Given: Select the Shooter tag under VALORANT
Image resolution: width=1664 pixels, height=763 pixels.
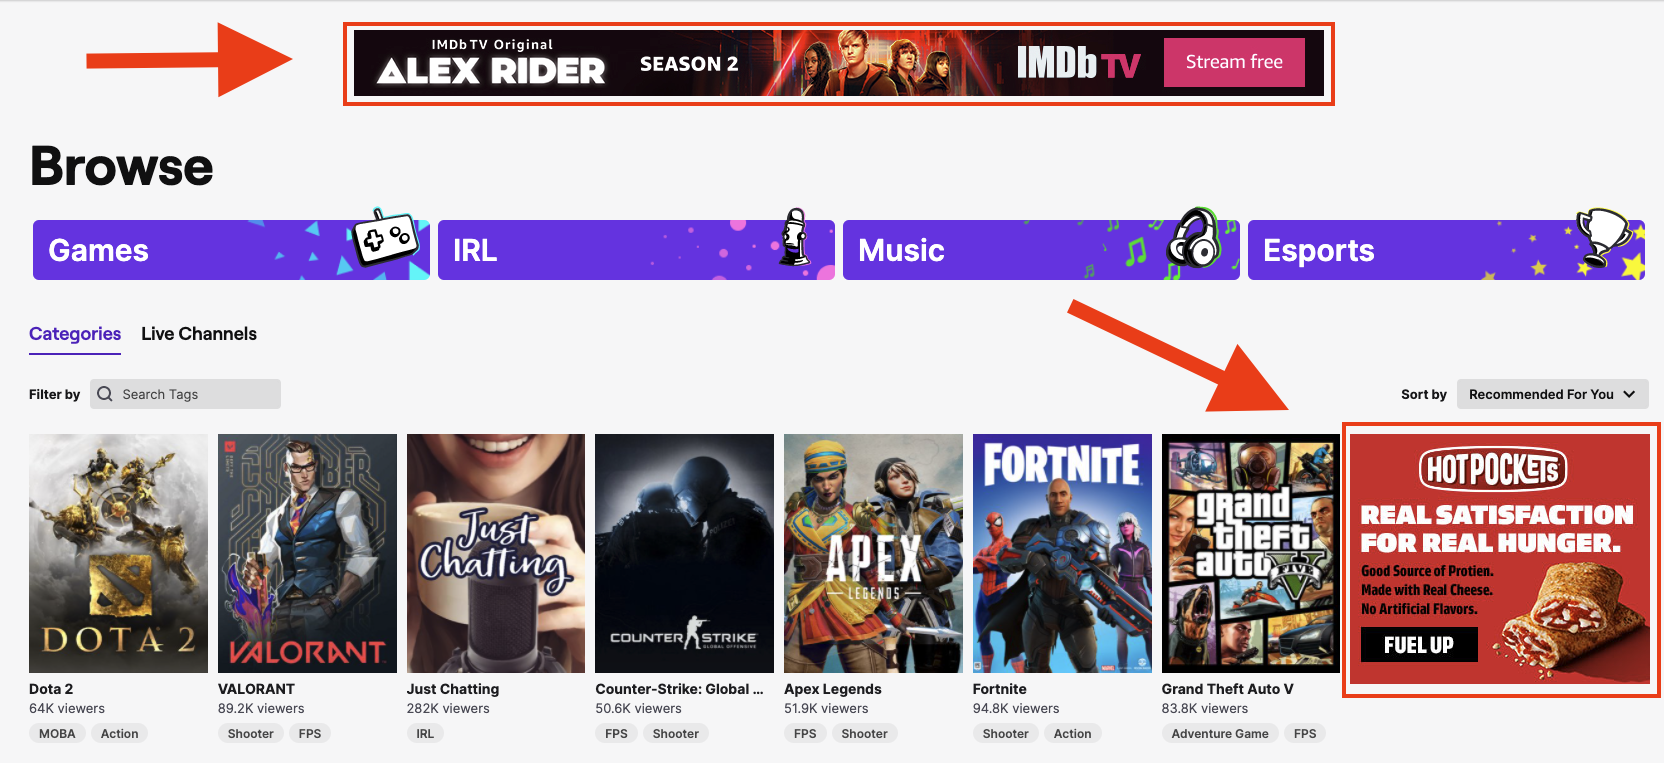Looking at the screenshot, I should (251, 733).
